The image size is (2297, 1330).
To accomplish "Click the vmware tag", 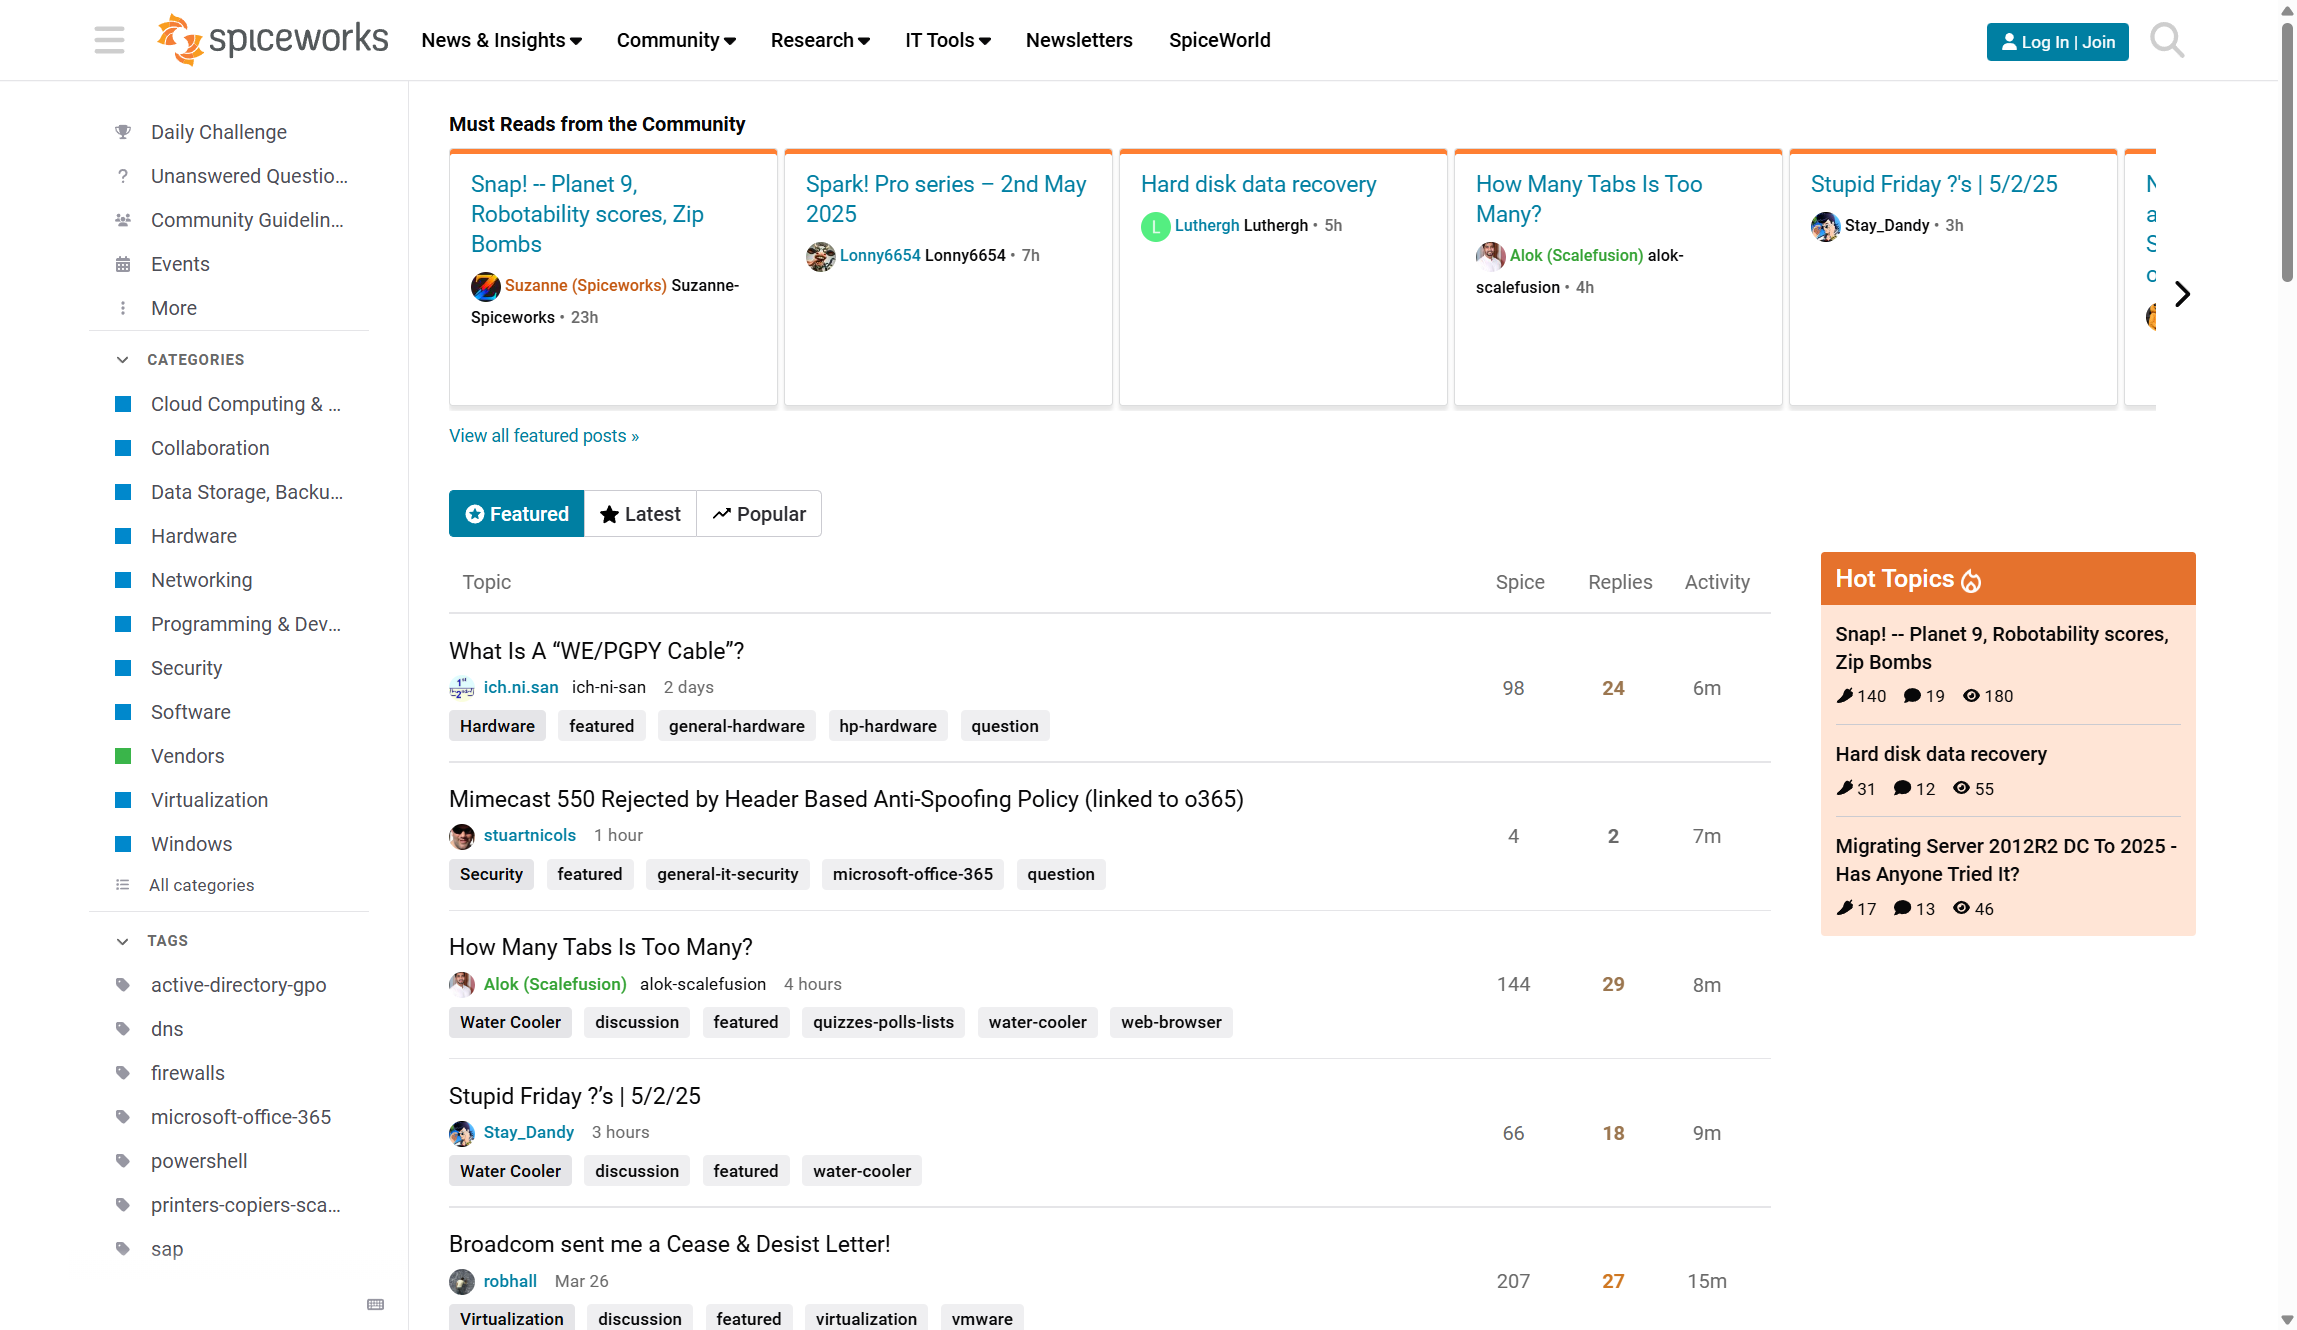I will point(982,1319).
